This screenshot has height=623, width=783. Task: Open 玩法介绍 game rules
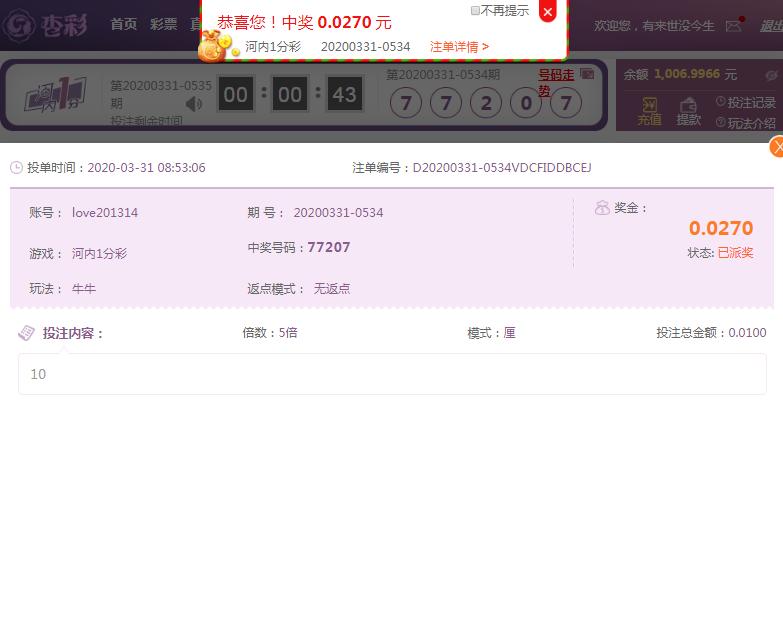click(x=746, y=123)
